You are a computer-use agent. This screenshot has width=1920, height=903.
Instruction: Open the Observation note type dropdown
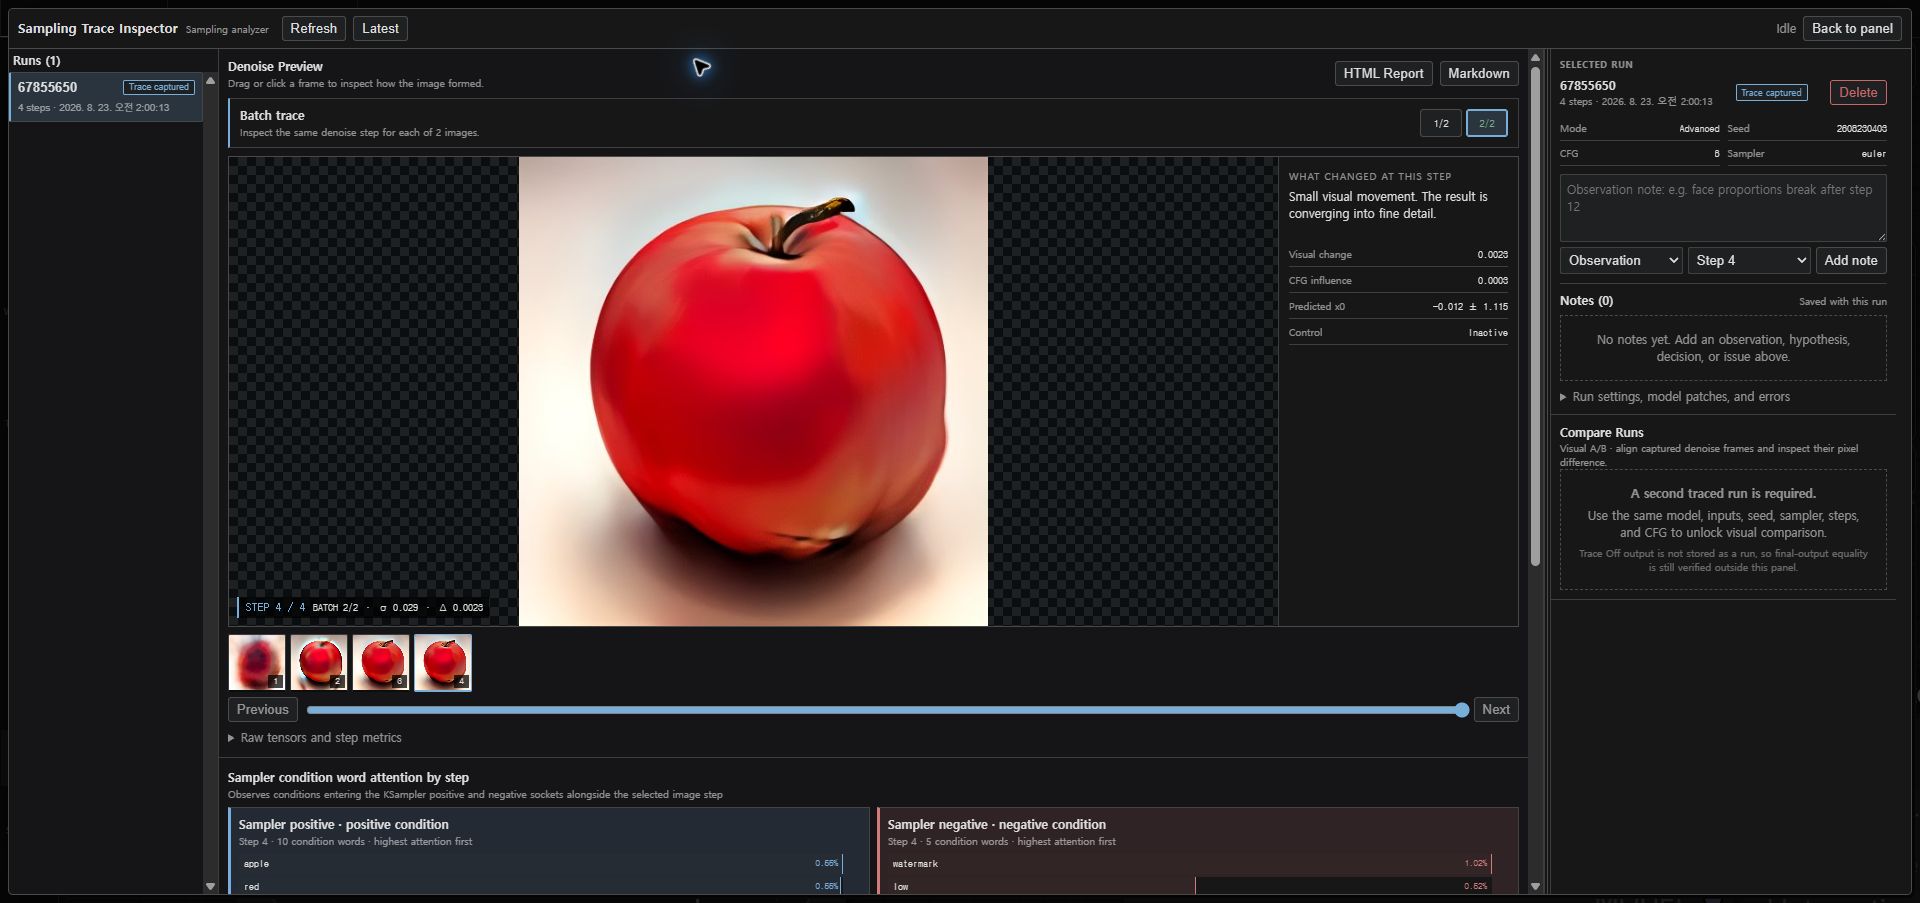pos(1621,261)
